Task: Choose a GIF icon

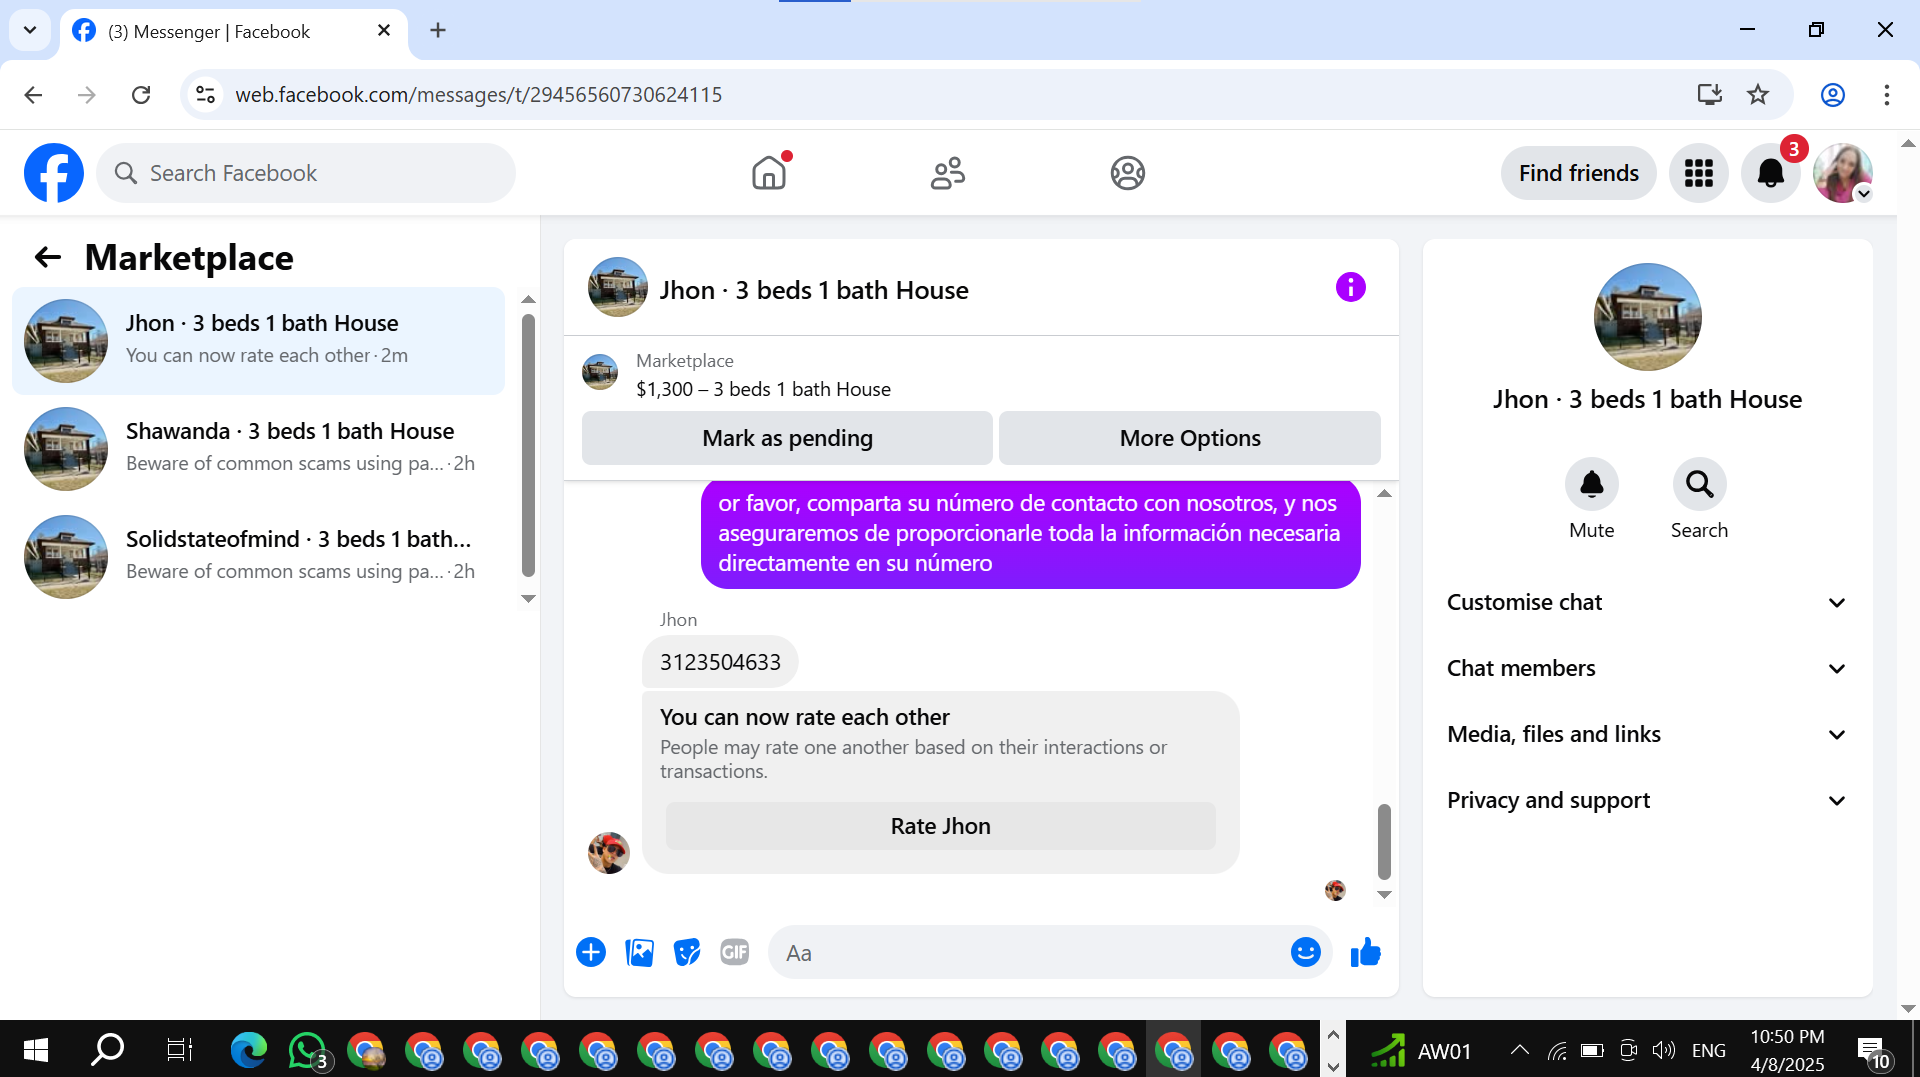Action: [x=735, y=952]
